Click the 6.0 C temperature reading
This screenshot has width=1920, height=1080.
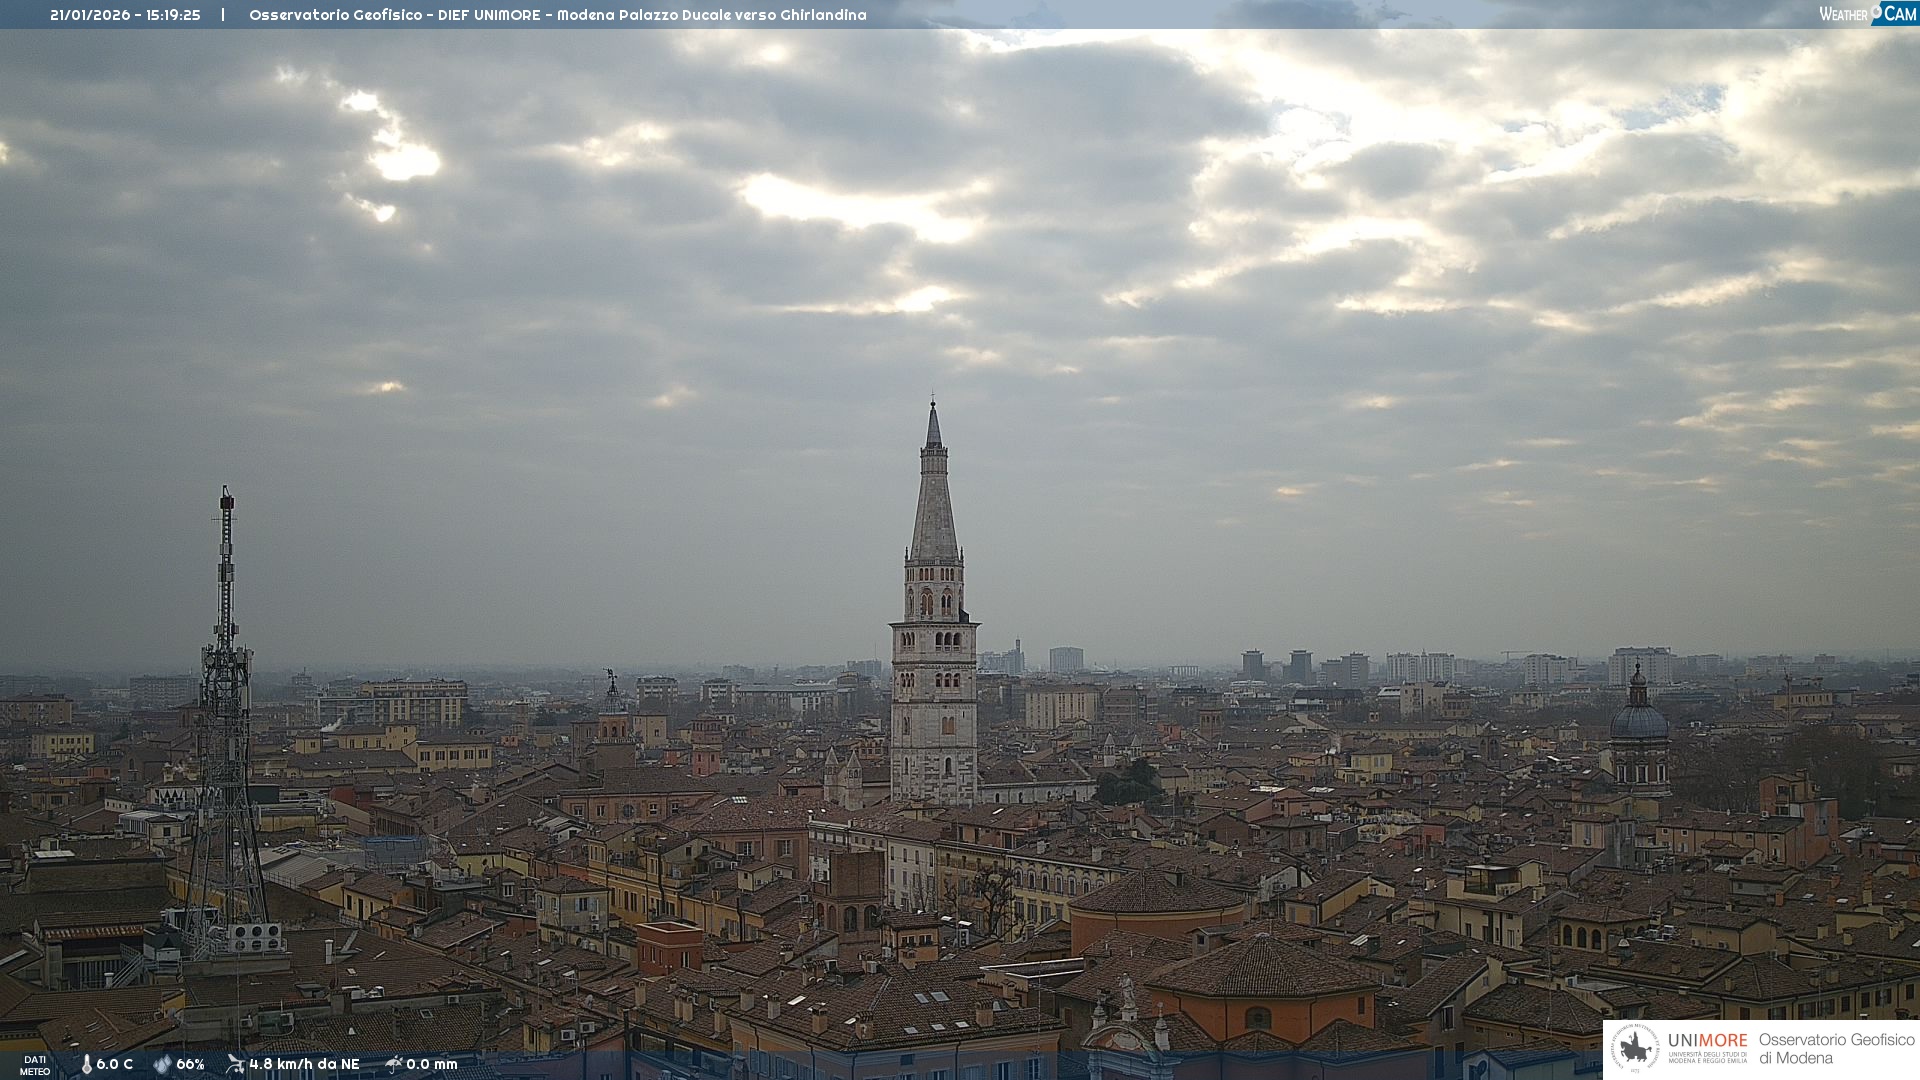coord(115,1064)
